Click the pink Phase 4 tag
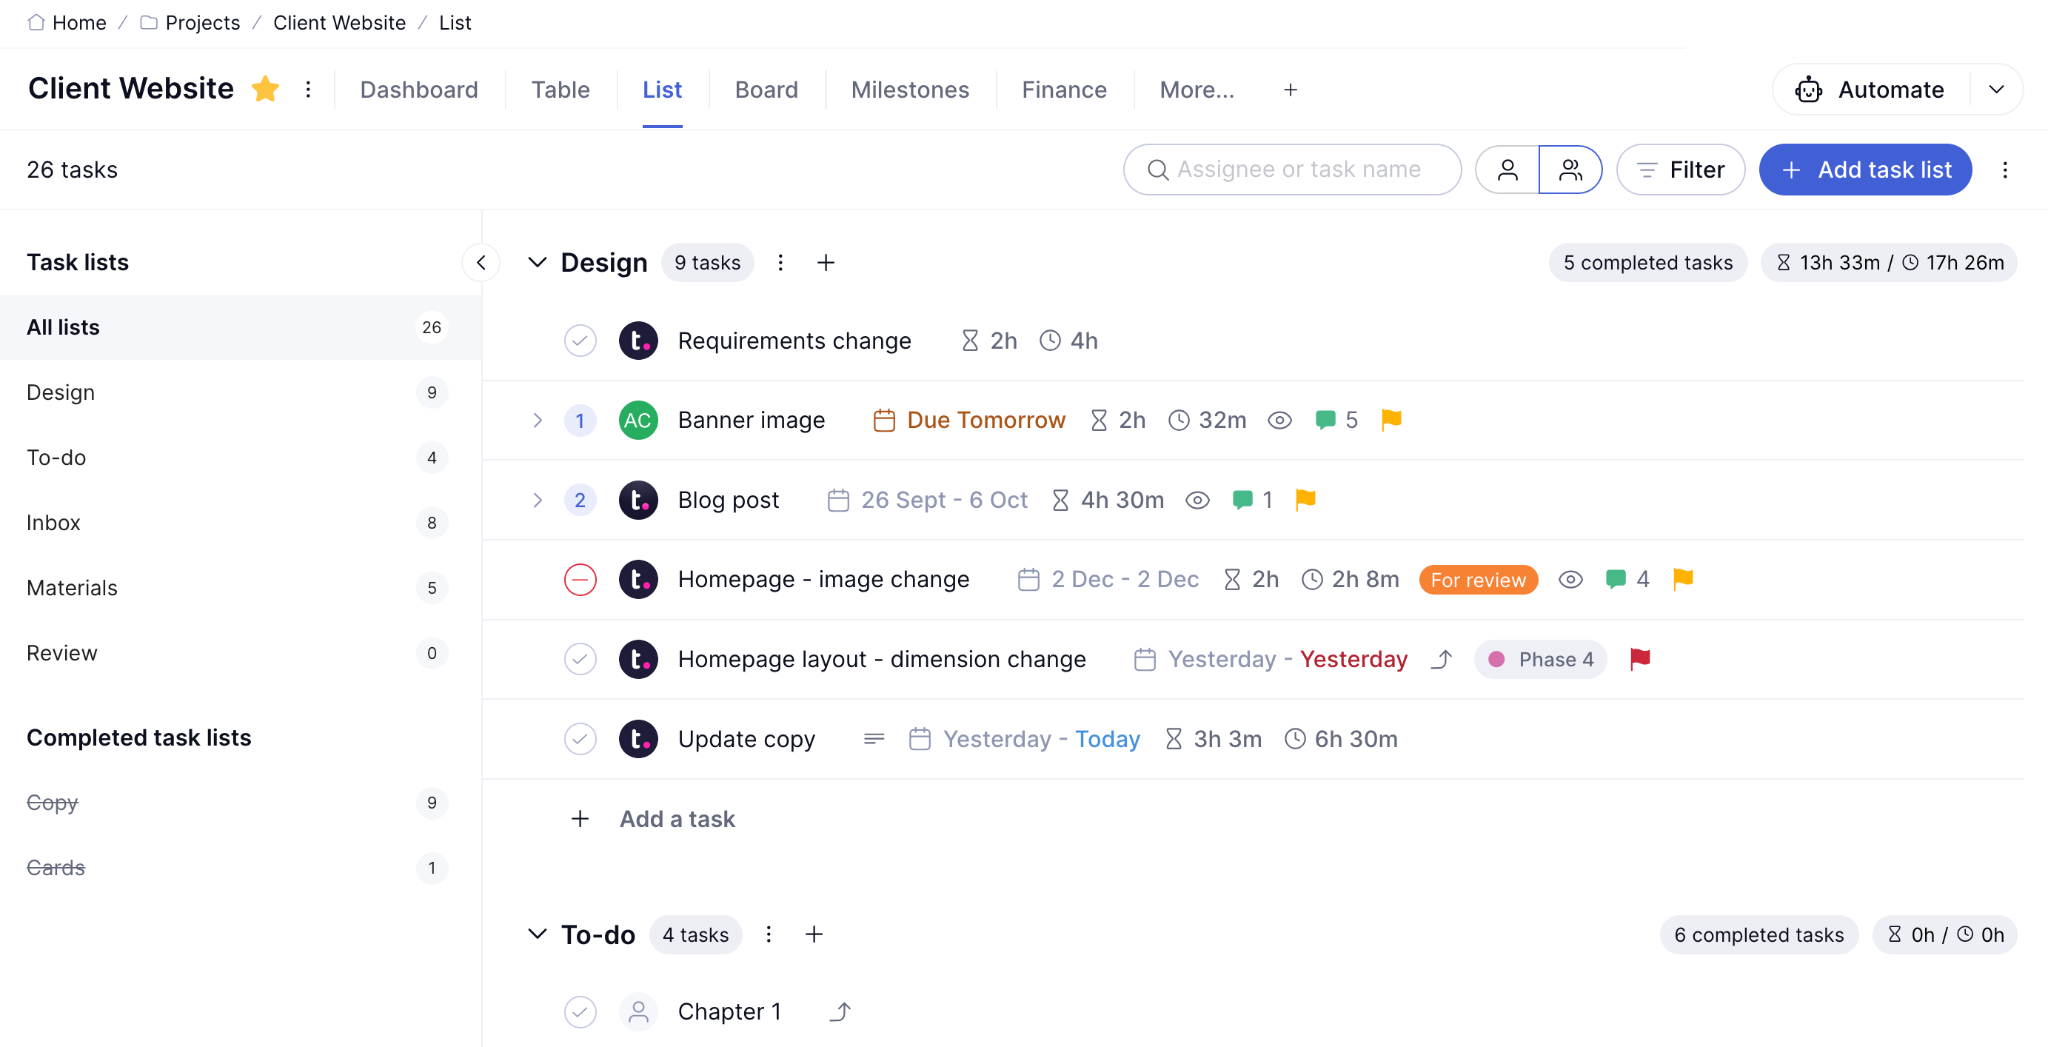Screen dimensions: 2048x1047 pyautogui.click(x=1541, y=659)
